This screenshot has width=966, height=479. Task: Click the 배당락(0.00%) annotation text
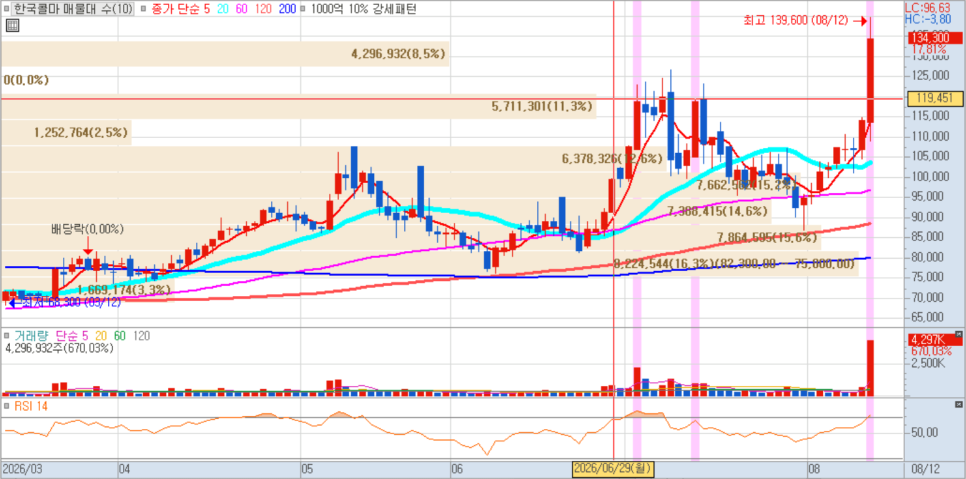(x=87, y=230)
